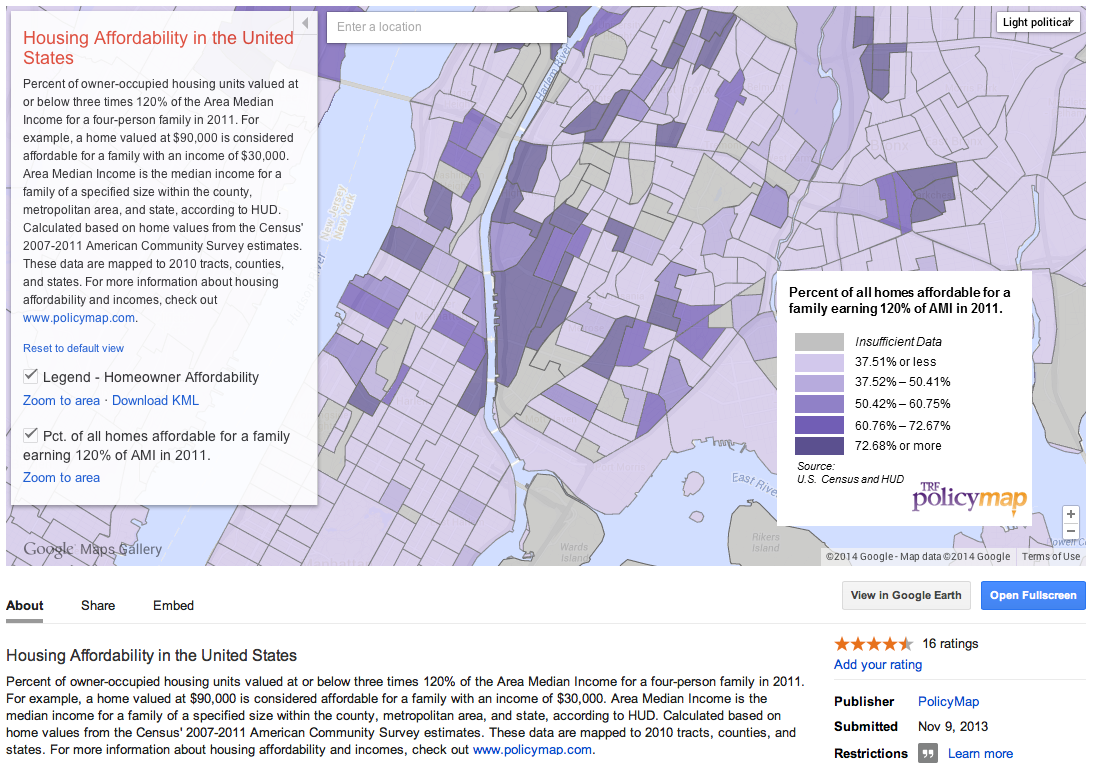Switch to the Share tab
This screenshot has width=1094, height=773.
[98, 606]
